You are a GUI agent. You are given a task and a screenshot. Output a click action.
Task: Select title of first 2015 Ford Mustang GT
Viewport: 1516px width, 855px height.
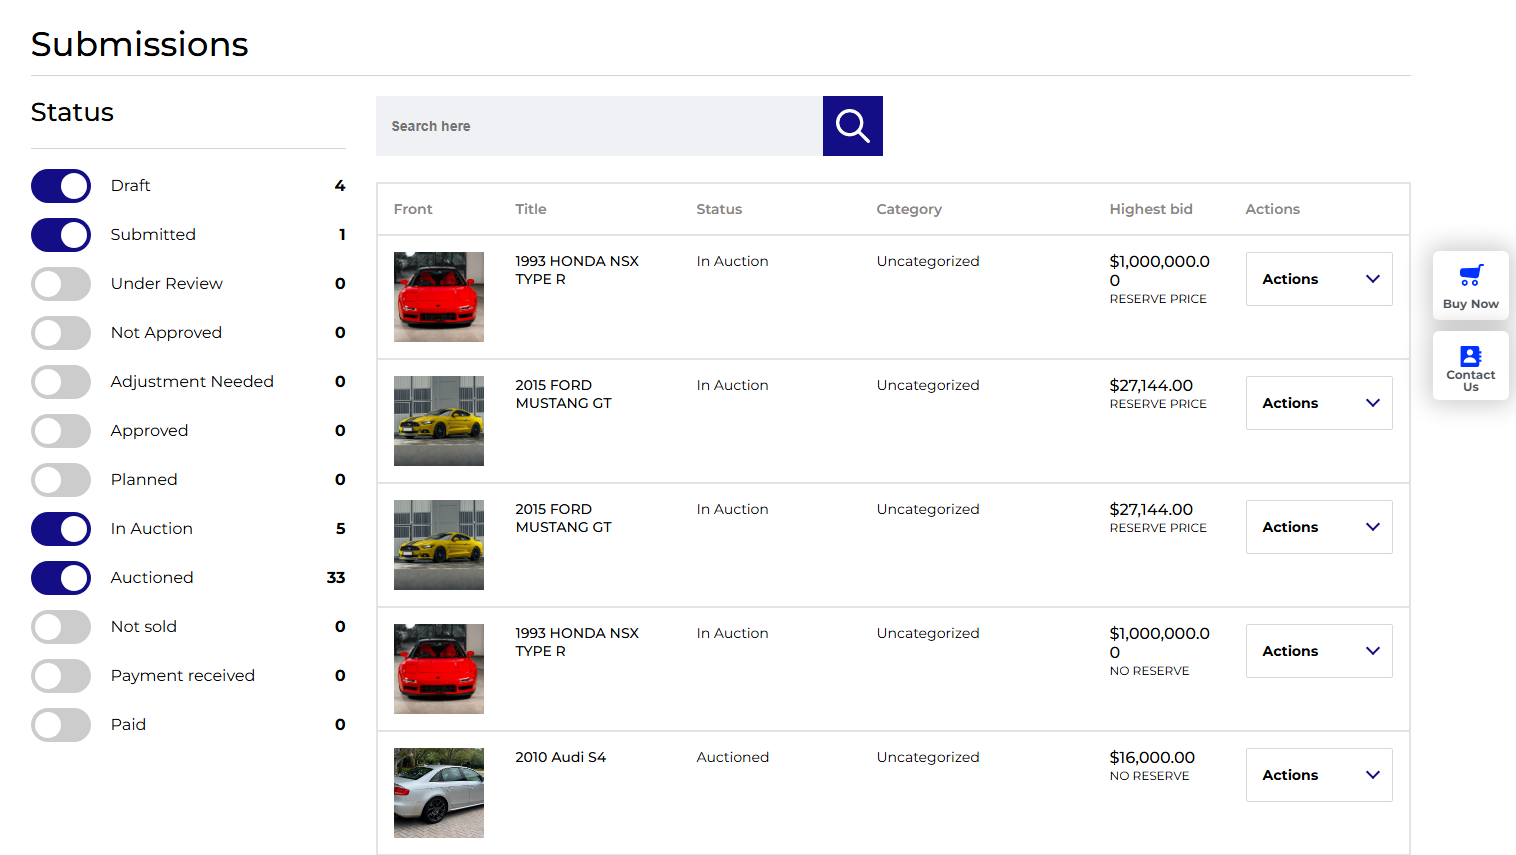pos(563,394)
